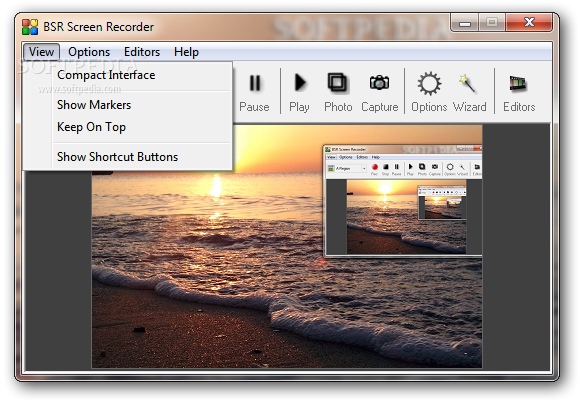Open the Options menu
This screenshot has width=580, height=402.
[89, 52]
